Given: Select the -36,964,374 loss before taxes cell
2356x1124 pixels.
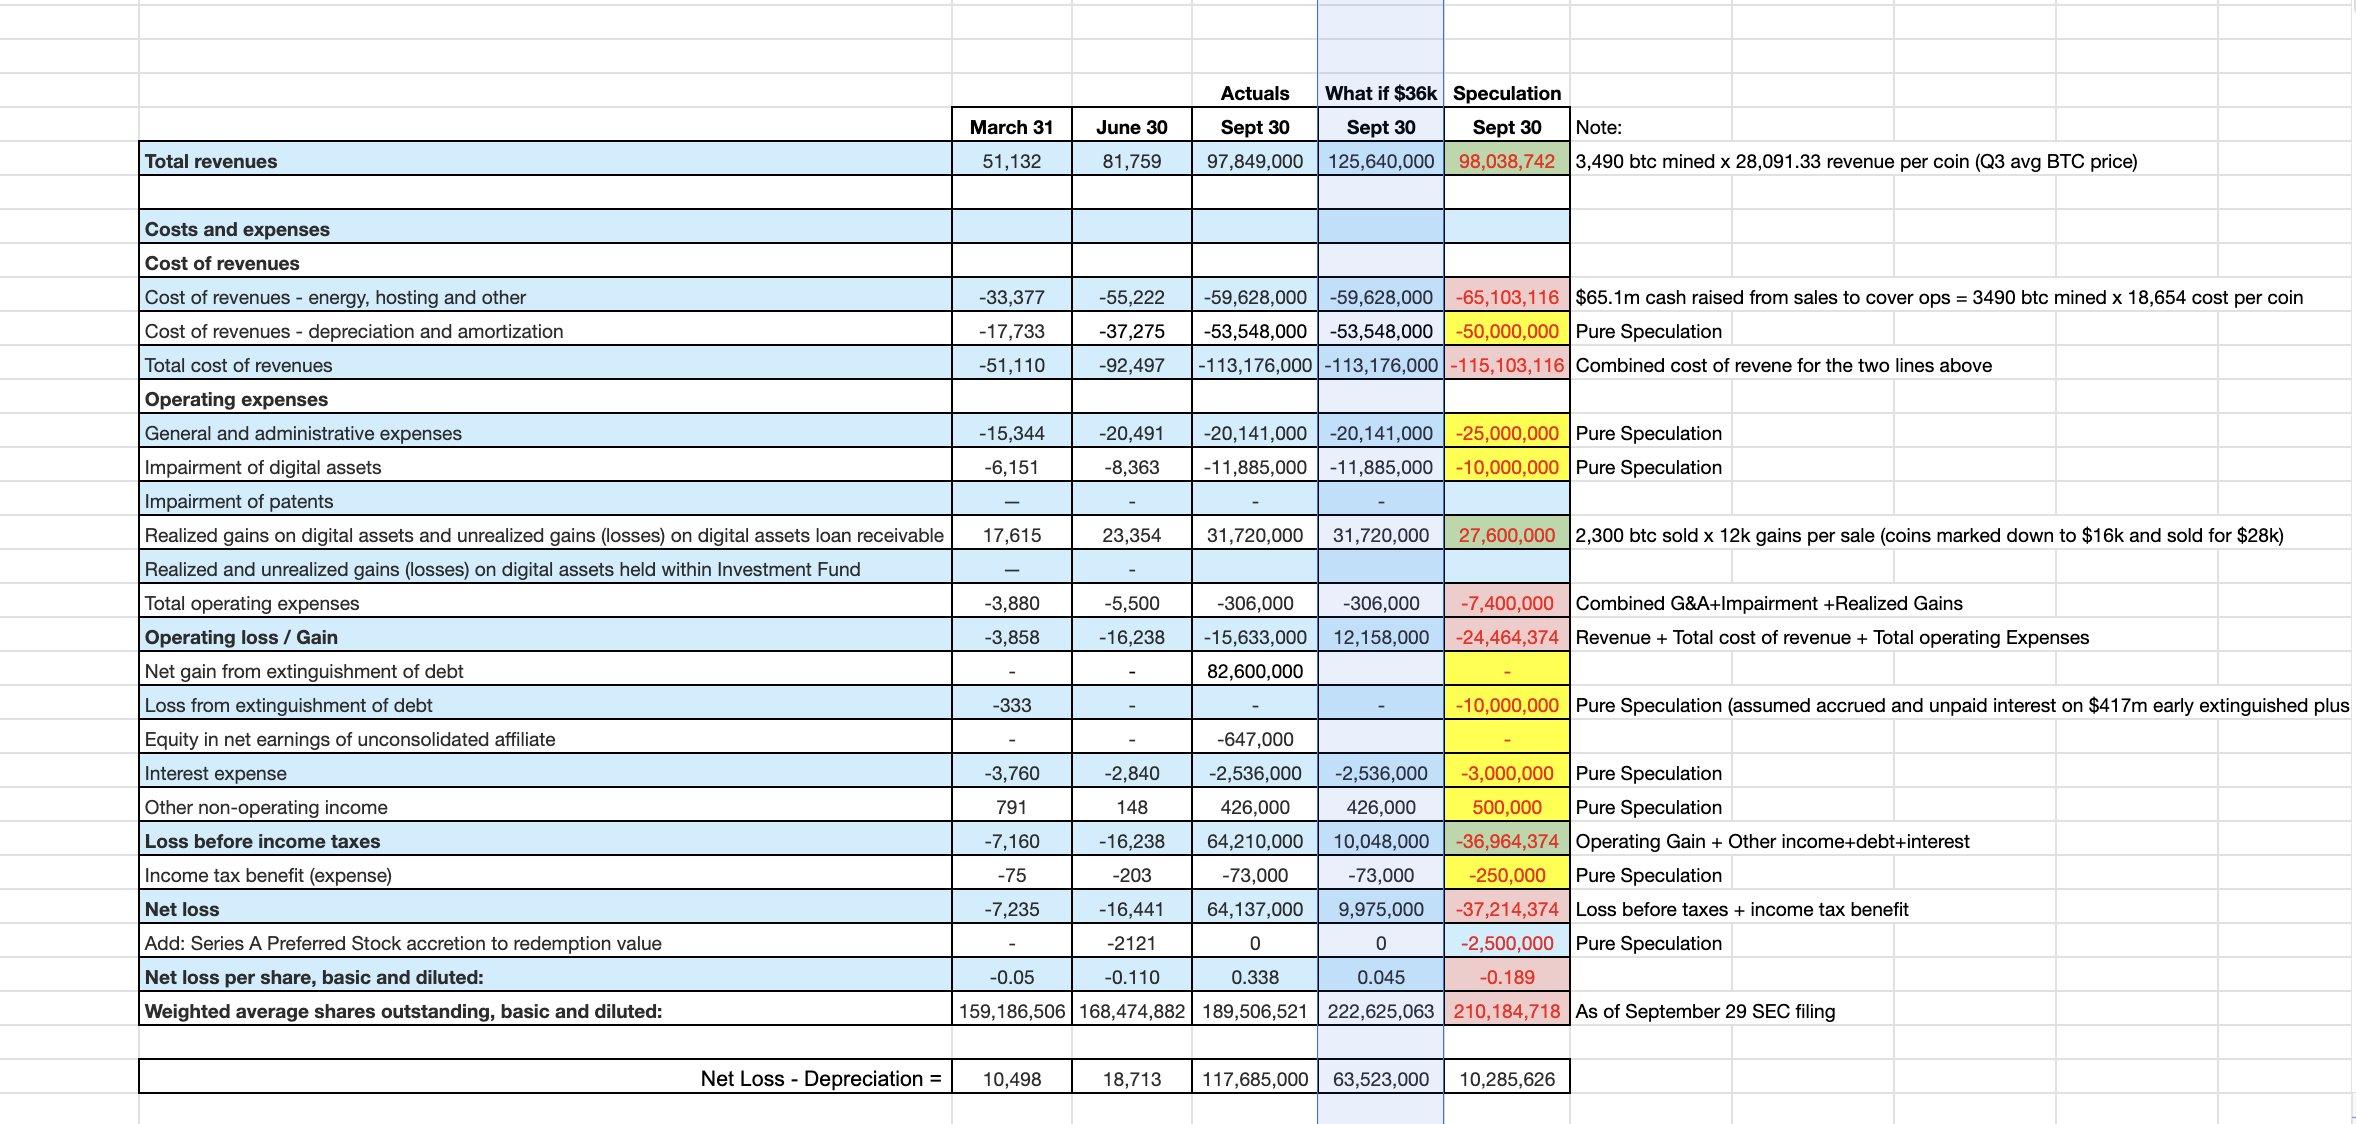Looking at the screenshot, I should (x=1506, y=841).
